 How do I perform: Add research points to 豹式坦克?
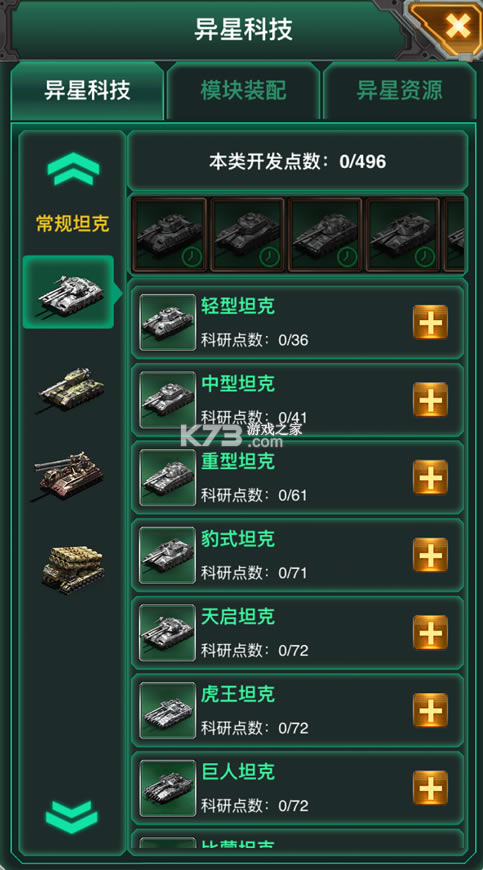(x=430, y=555)
